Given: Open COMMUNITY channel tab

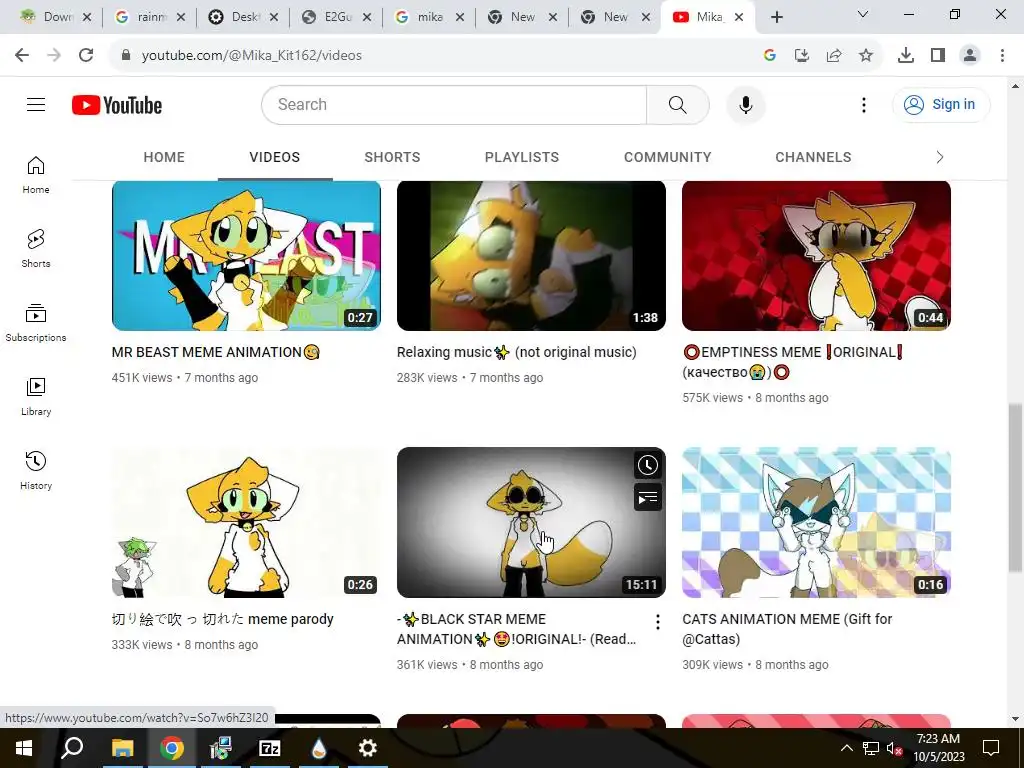Looking at the screenshot, I should (x=667, y=157).
